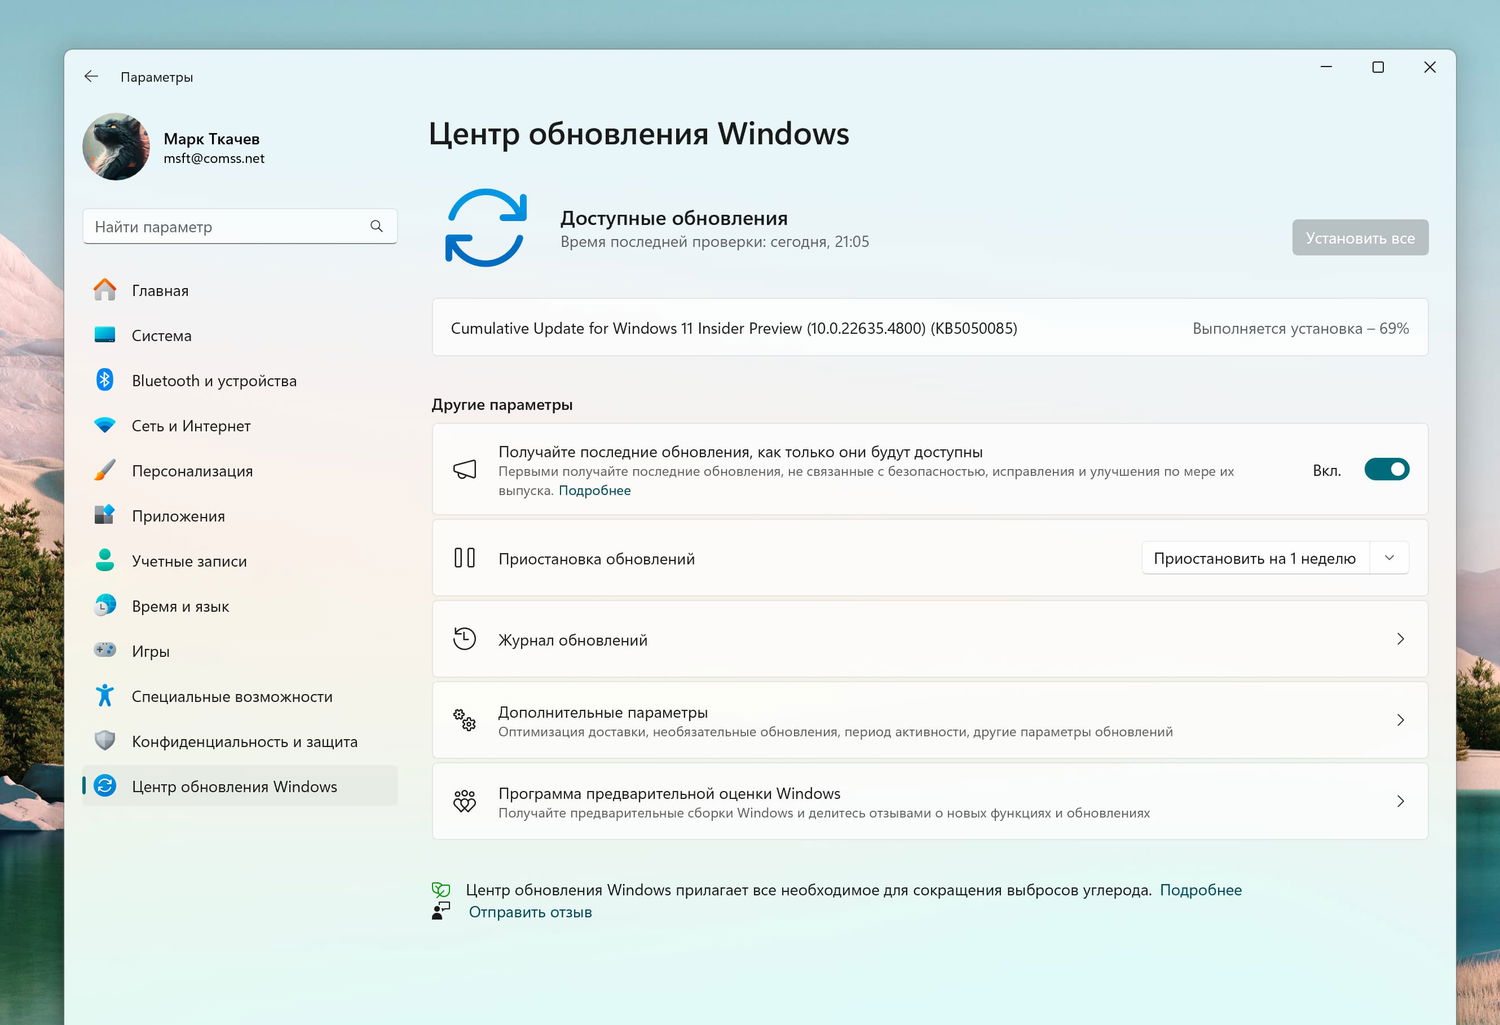Viewport: 1500px width, 1025px height.
Task: Focus the Найти параметр search field
Action: (240, 226)
